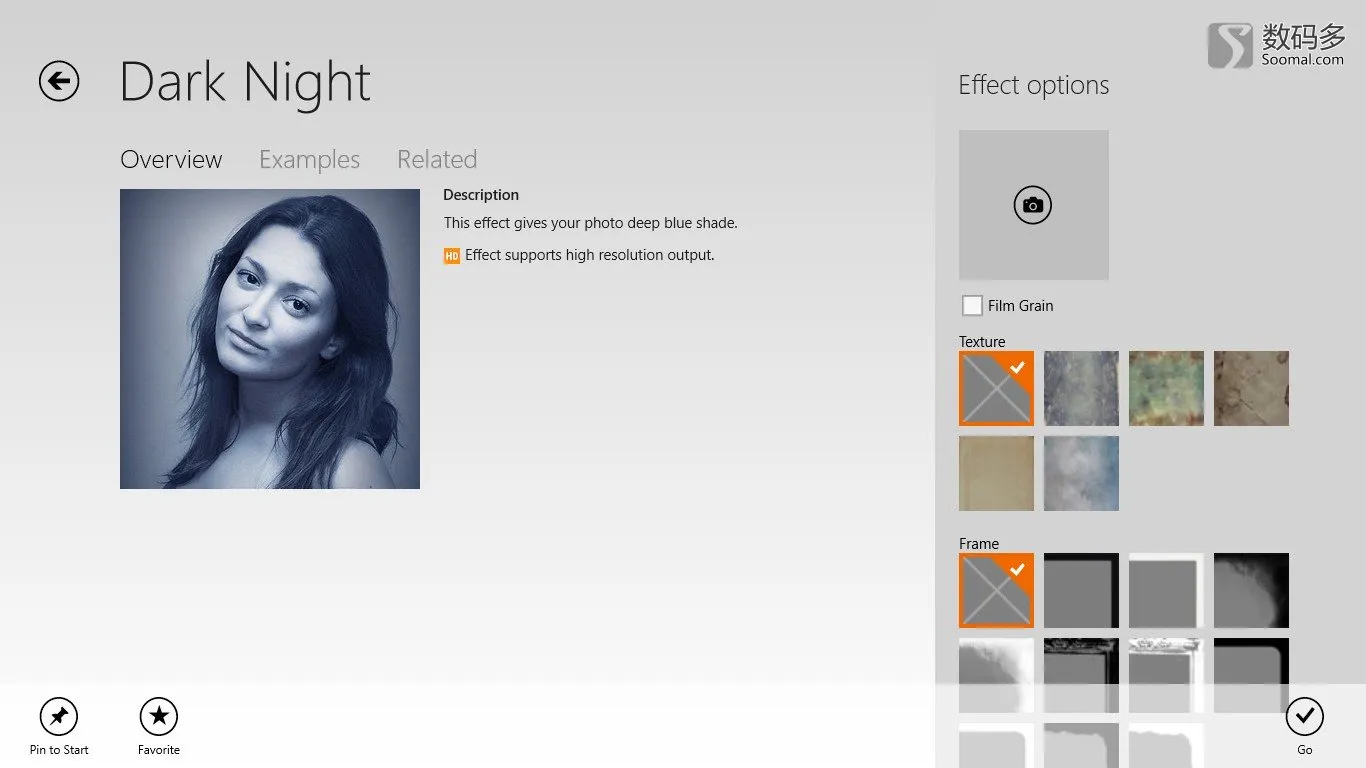Pick the thin black border frame

tap(1081, 590)
